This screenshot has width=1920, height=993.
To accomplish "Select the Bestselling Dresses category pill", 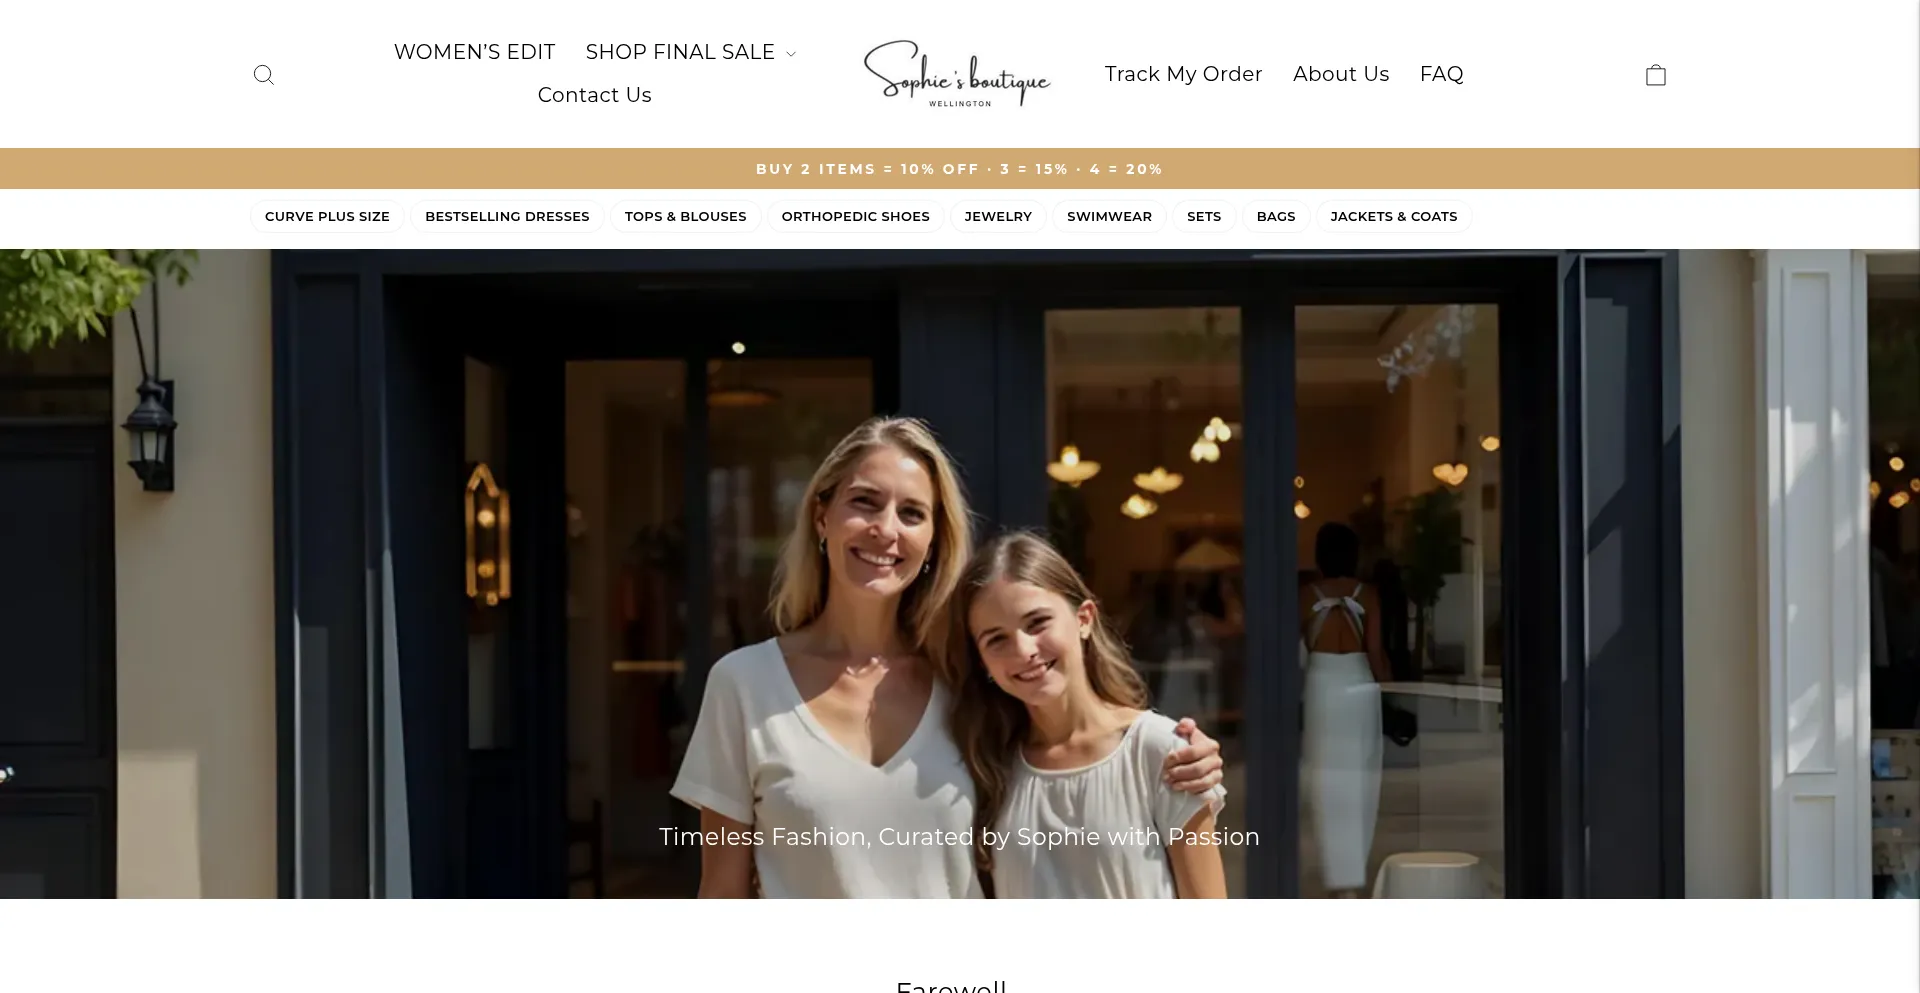I will [x=507, y=217].
